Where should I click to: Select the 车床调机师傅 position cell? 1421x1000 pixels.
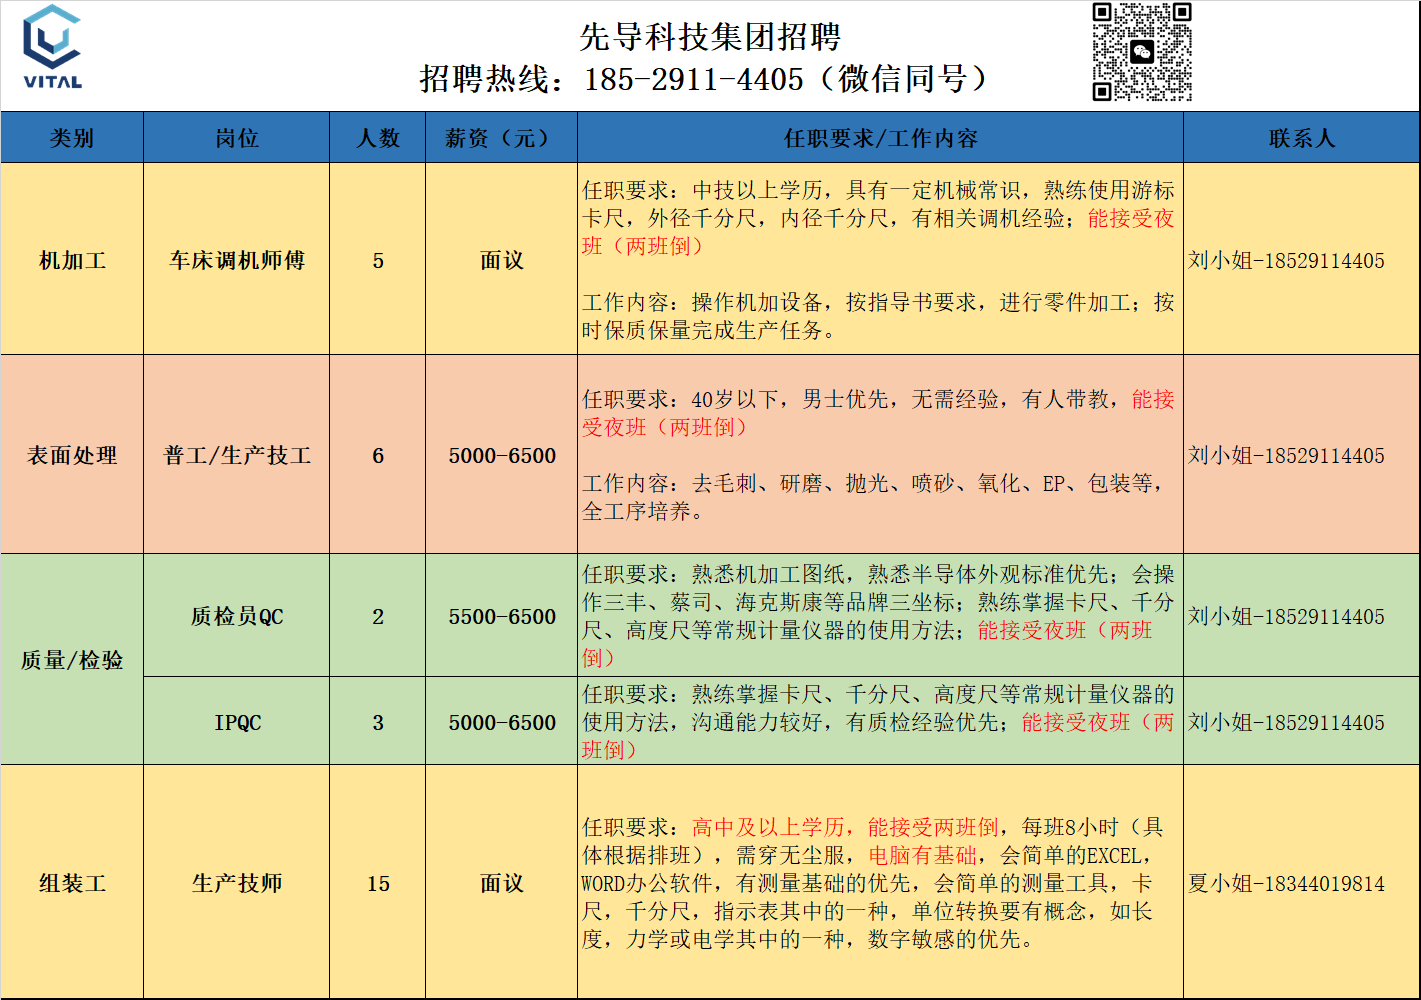point(237,260)
